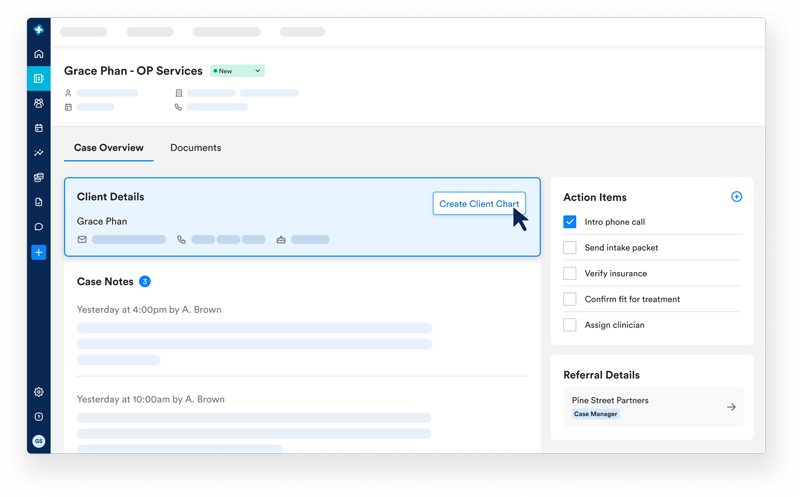This screenshot has height=497, width=800.
Task: Check Send intake packet
Action: [569, 247]
